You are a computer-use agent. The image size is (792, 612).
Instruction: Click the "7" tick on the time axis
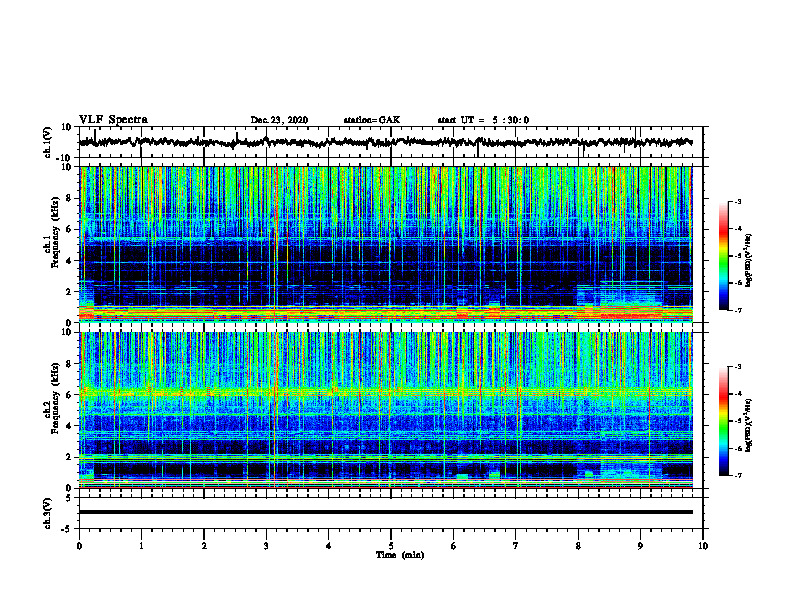516,546
